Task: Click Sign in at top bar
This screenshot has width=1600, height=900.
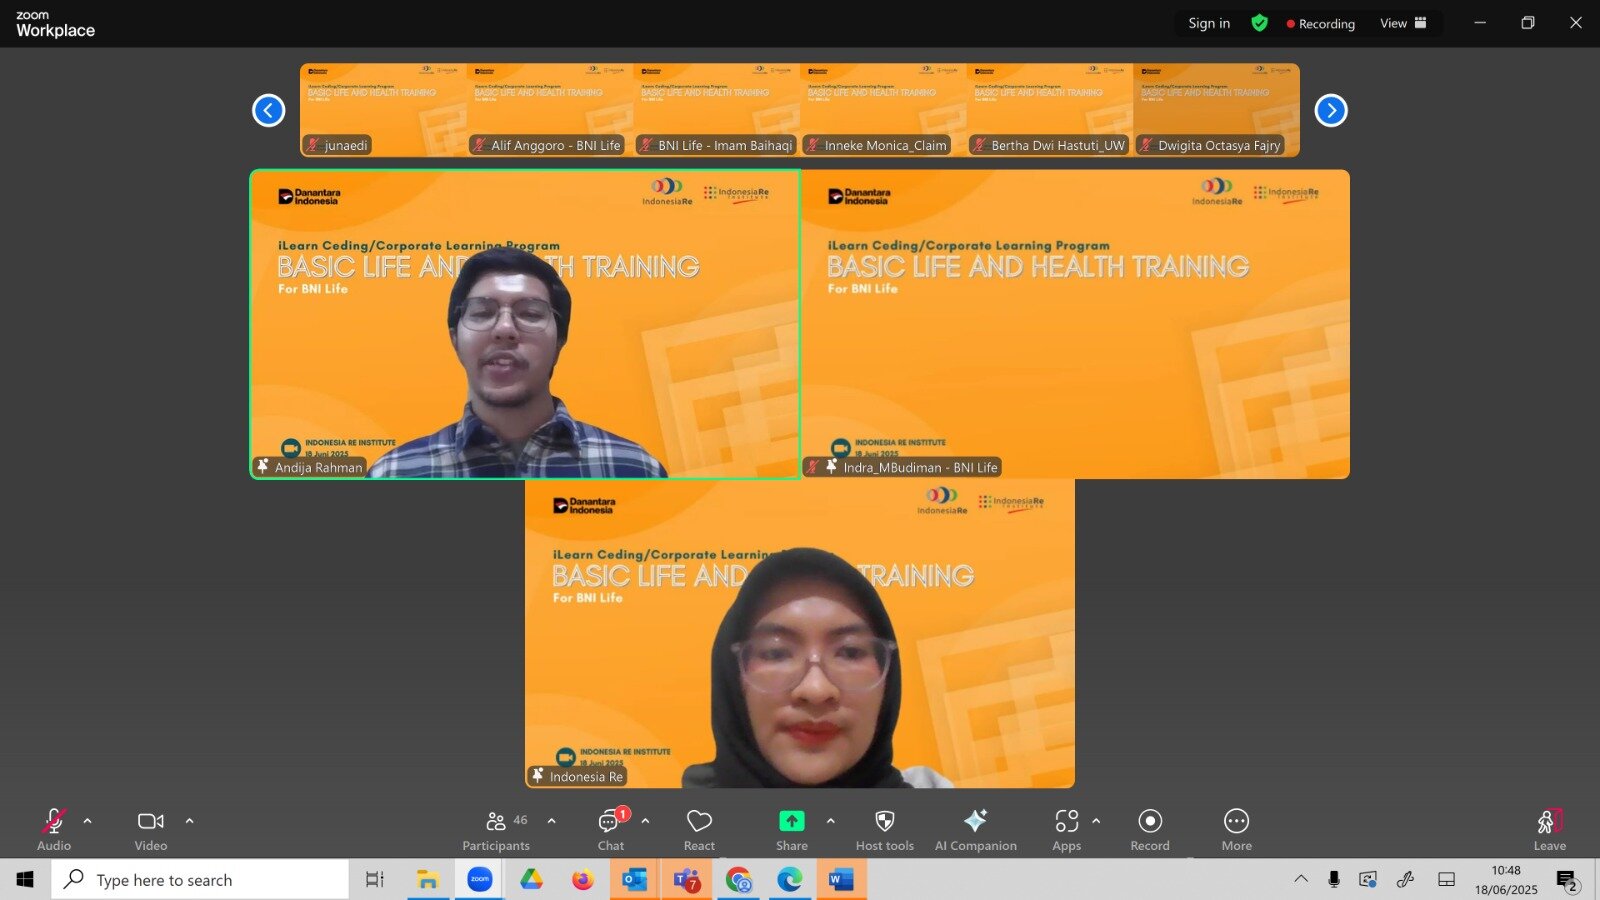Action: pos(1209,23)
